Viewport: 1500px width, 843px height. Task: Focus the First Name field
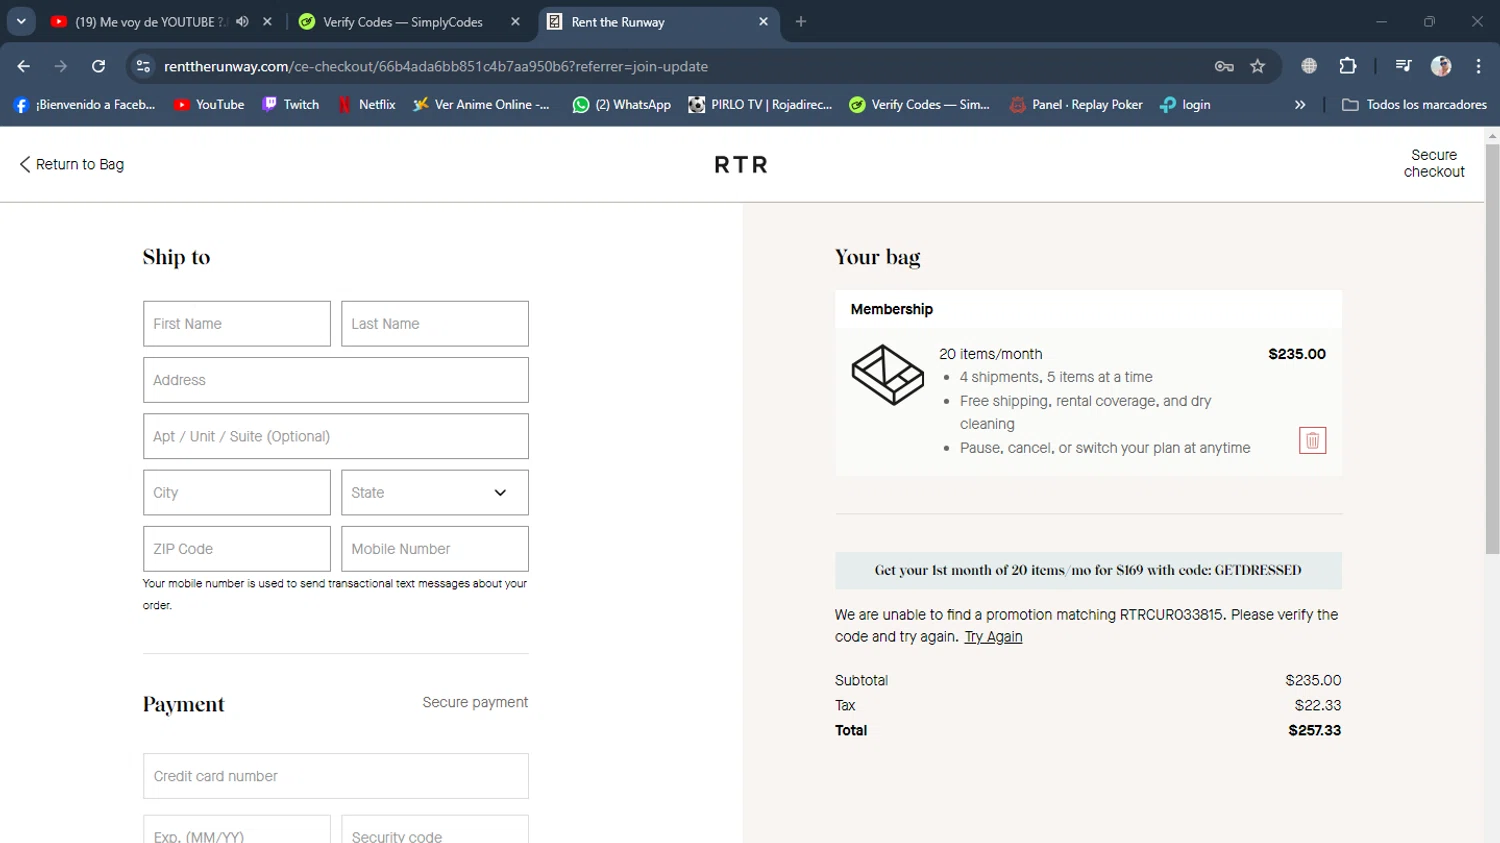[237, 324]
